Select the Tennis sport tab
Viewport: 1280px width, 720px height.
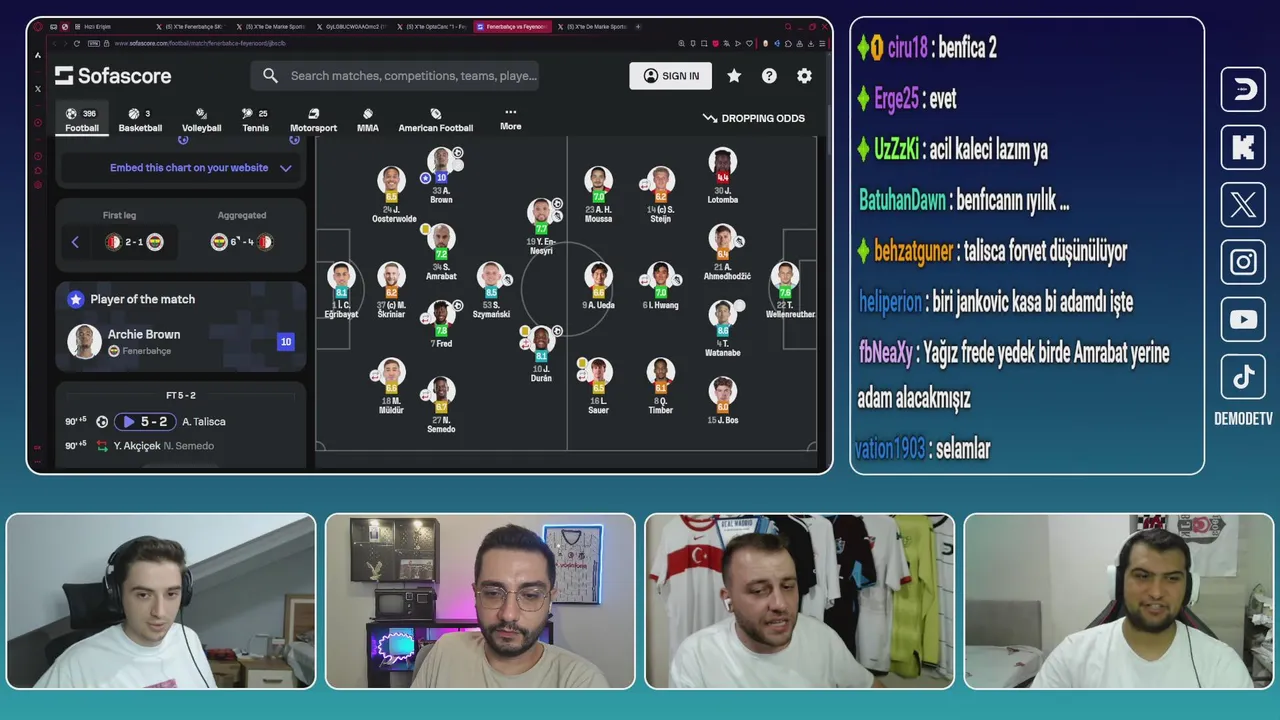255,120
